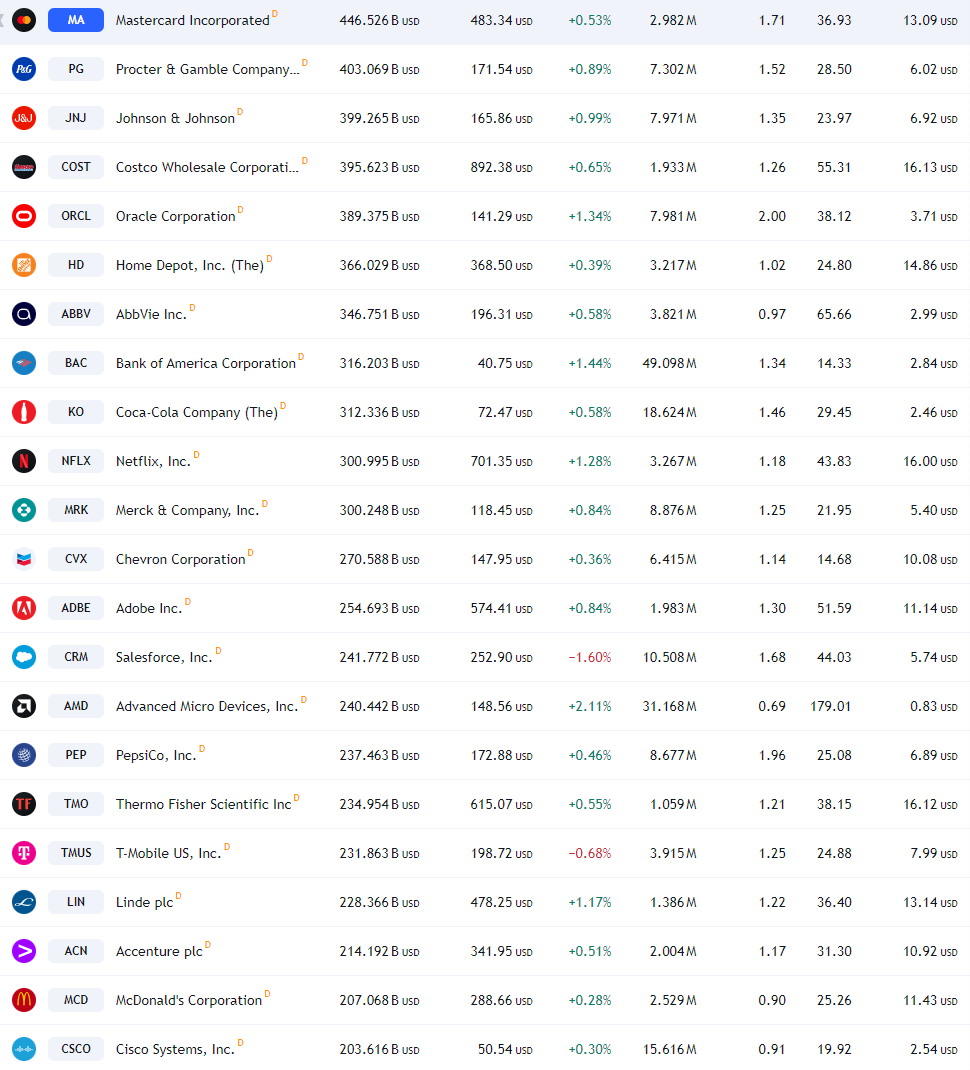Click the Netflix logo icon
Viewport: 970px width, 1070px height.
point(24,461)
